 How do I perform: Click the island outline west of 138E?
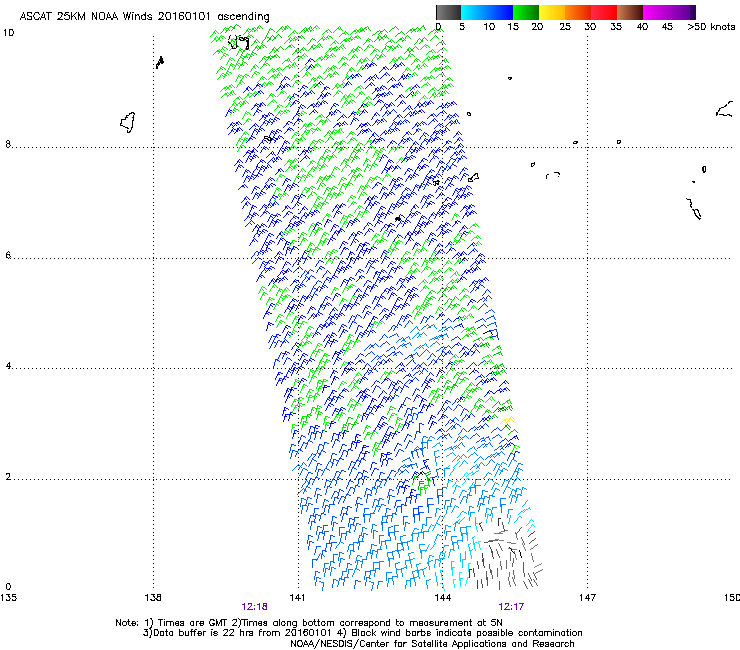tap(128, 122)
